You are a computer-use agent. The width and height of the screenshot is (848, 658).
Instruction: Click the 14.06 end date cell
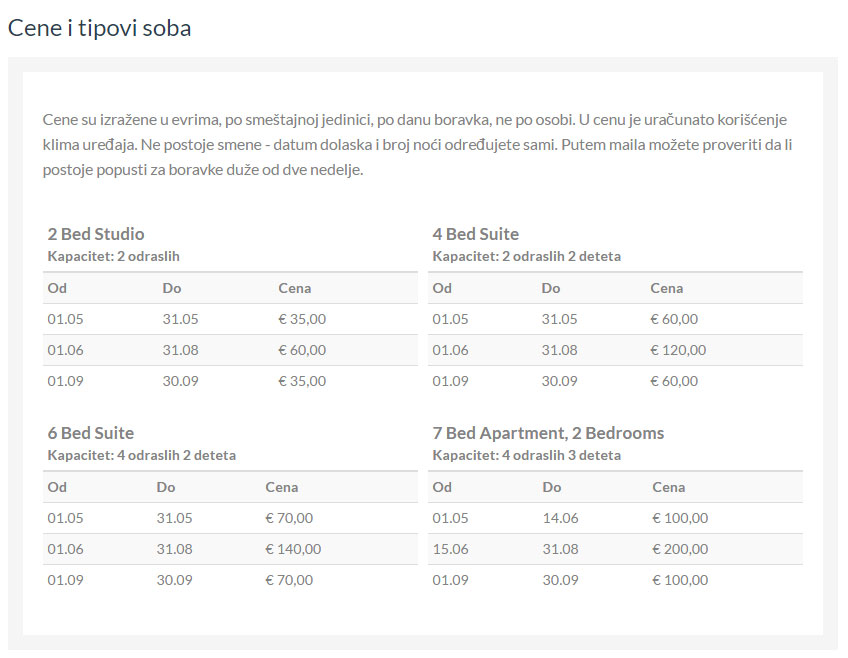tap(560, 518)
